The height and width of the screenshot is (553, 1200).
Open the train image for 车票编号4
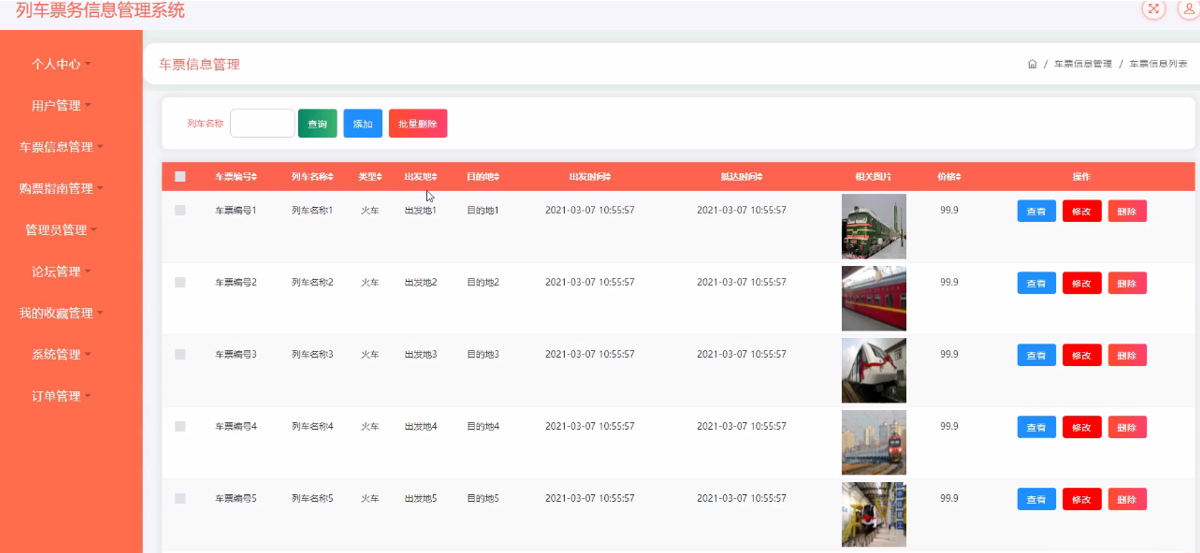tap(874, 442)
